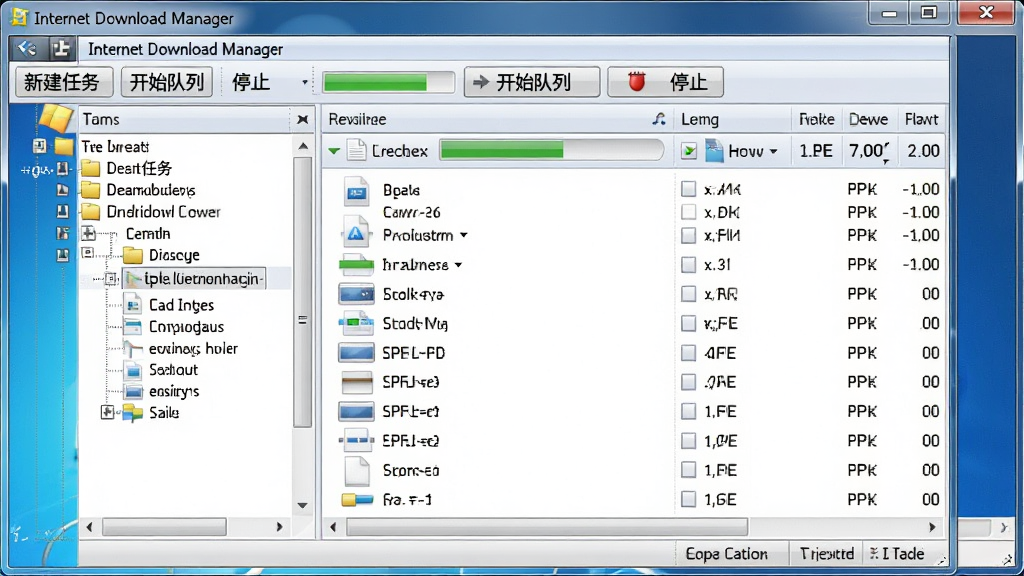Viewport: 1024px width, 576px height.
Task: Click the EPFI file icon
Action: [x=357, y=441]
